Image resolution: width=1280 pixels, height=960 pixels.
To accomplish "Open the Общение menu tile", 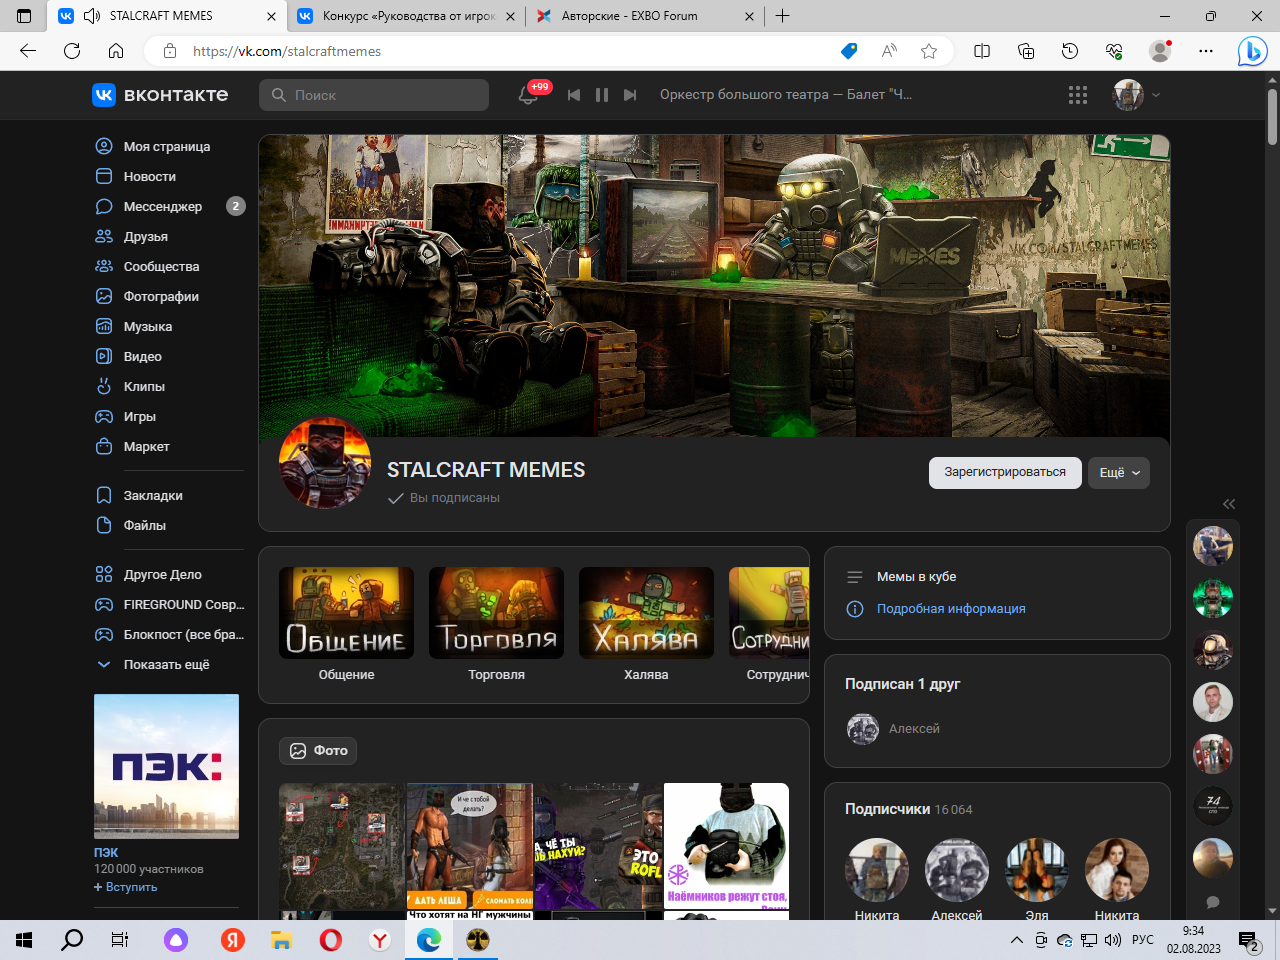I will click(x=346, y=624).
